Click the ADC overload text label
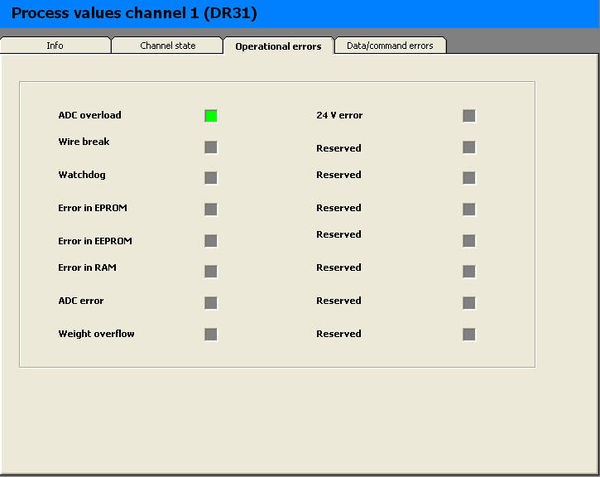This screenshot has width=600, height=477. (x=90, y=116)
